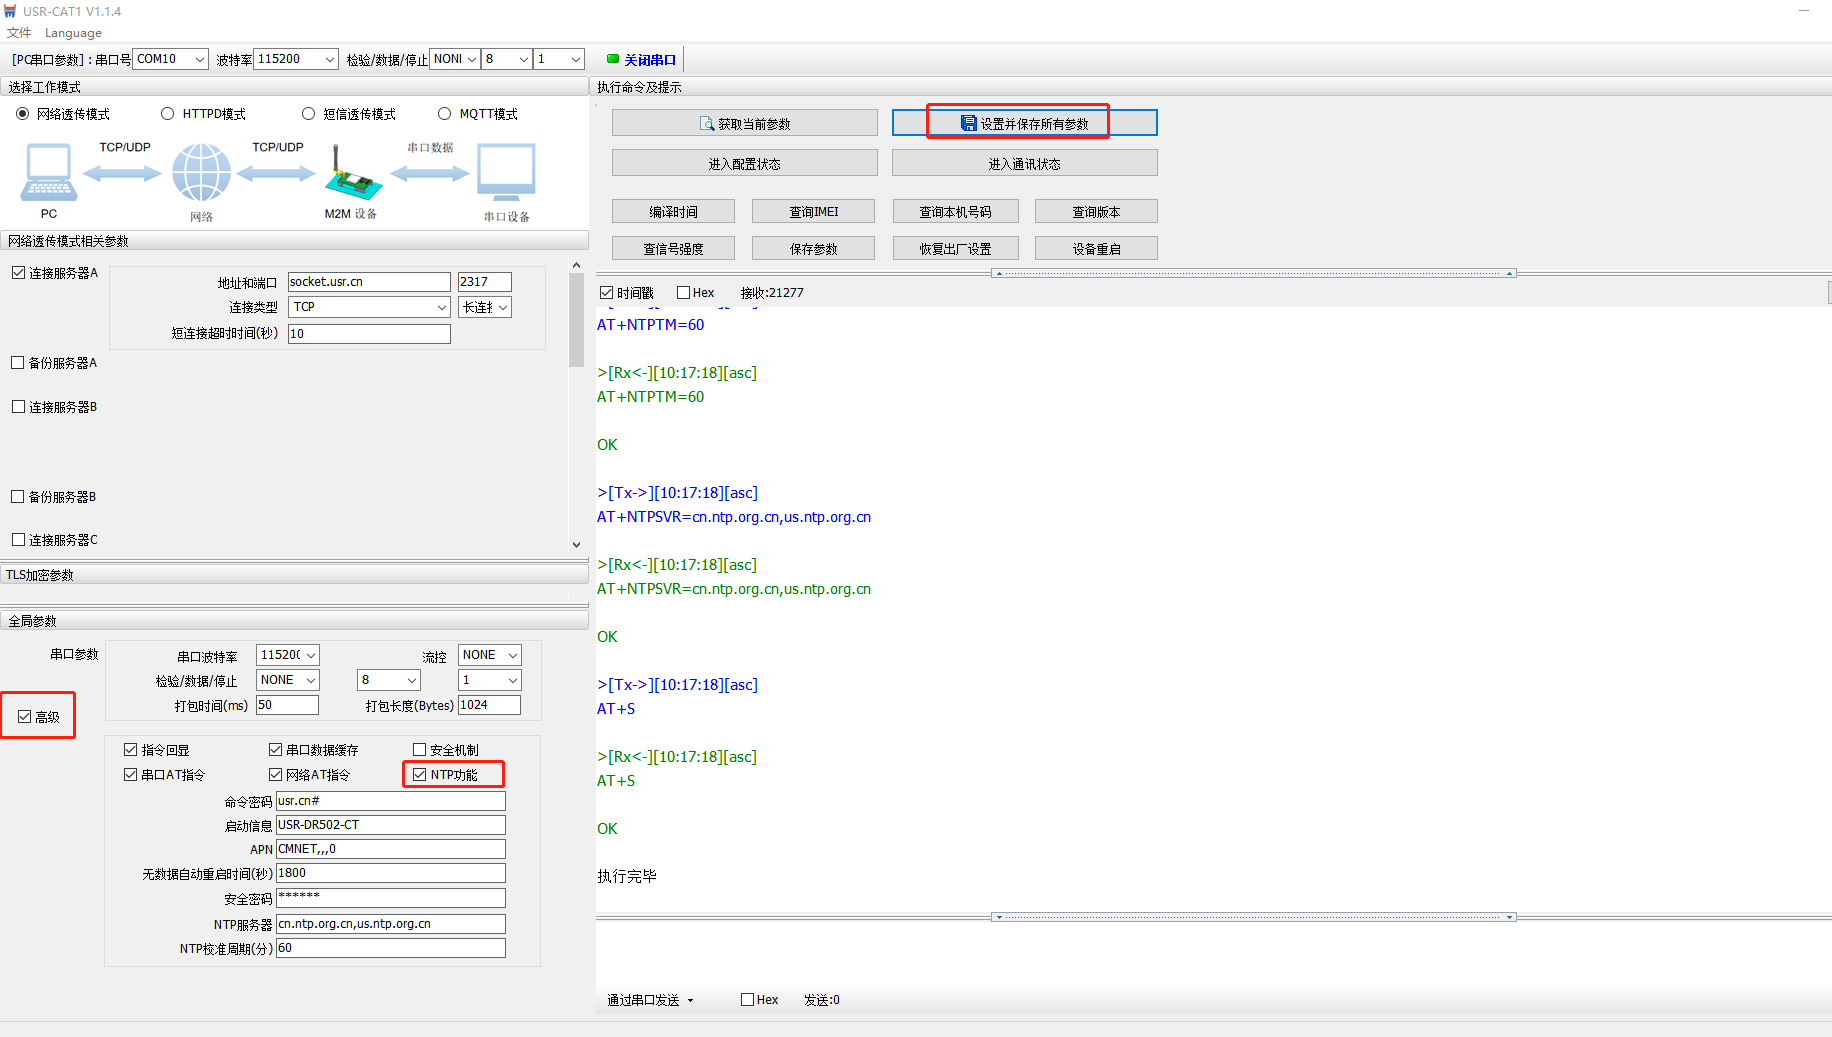Open the Language menu

point(73,33)
